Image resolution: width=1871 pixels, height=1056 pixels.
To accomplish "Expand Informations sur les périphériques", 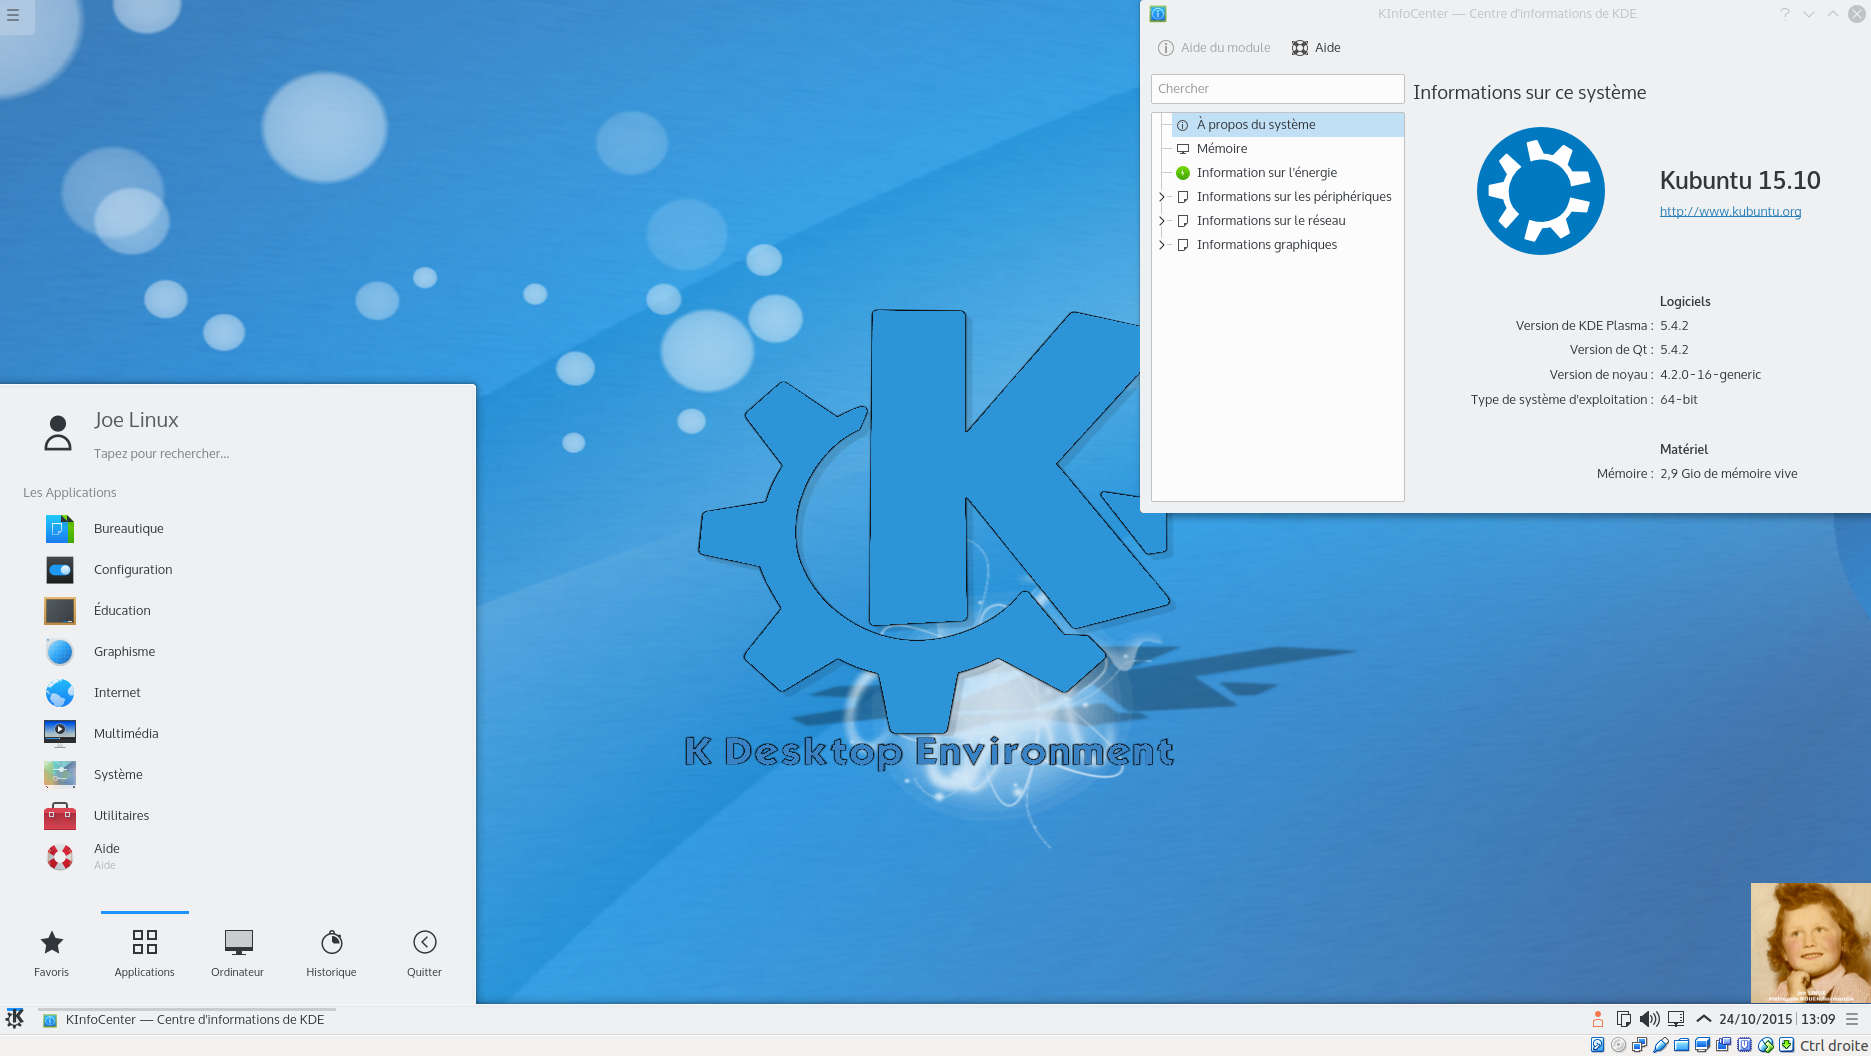I will point(1161,197).
